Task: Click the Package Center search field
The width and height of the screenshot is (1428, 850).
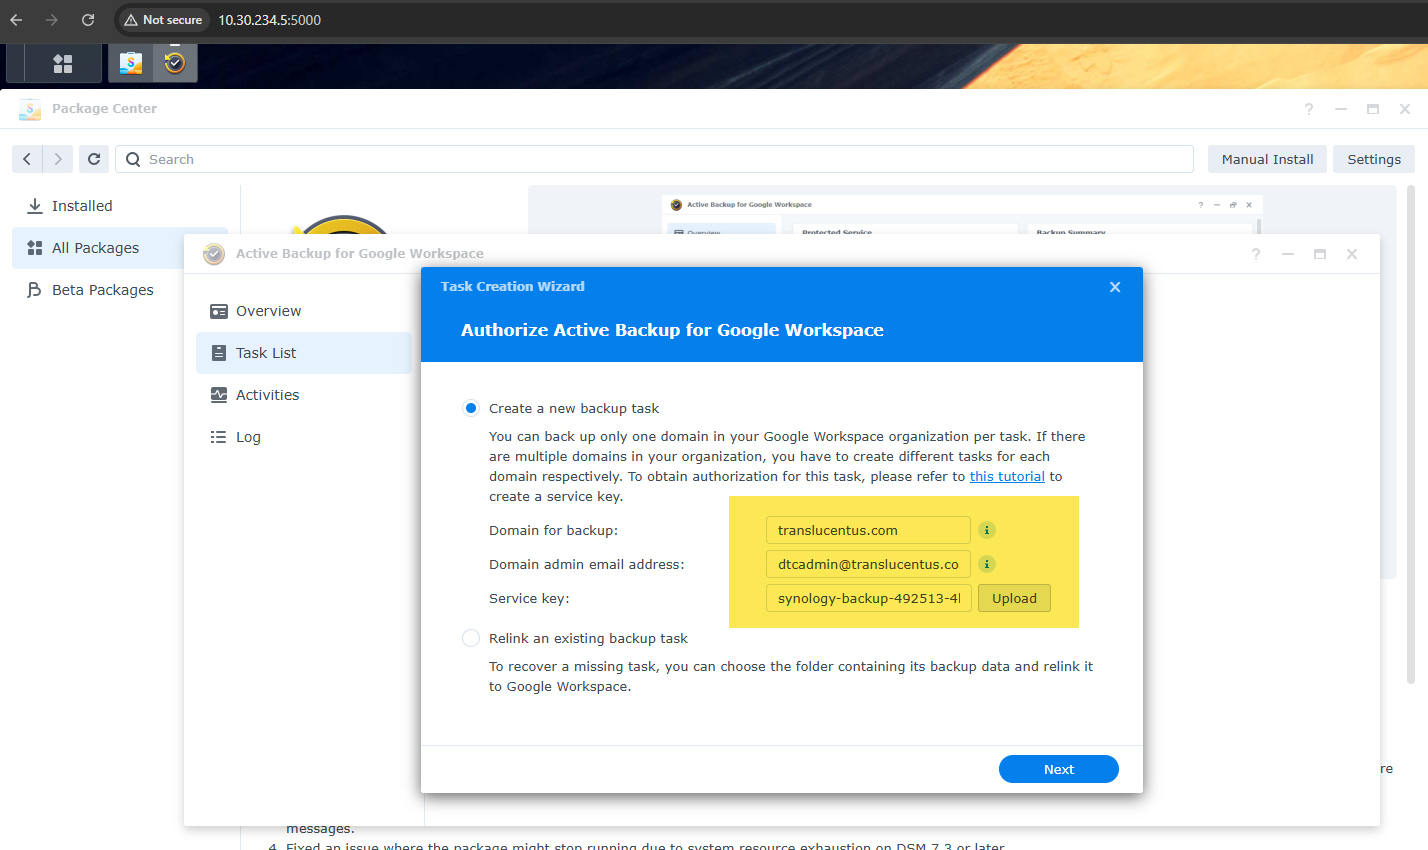Action: click(654, 159)
